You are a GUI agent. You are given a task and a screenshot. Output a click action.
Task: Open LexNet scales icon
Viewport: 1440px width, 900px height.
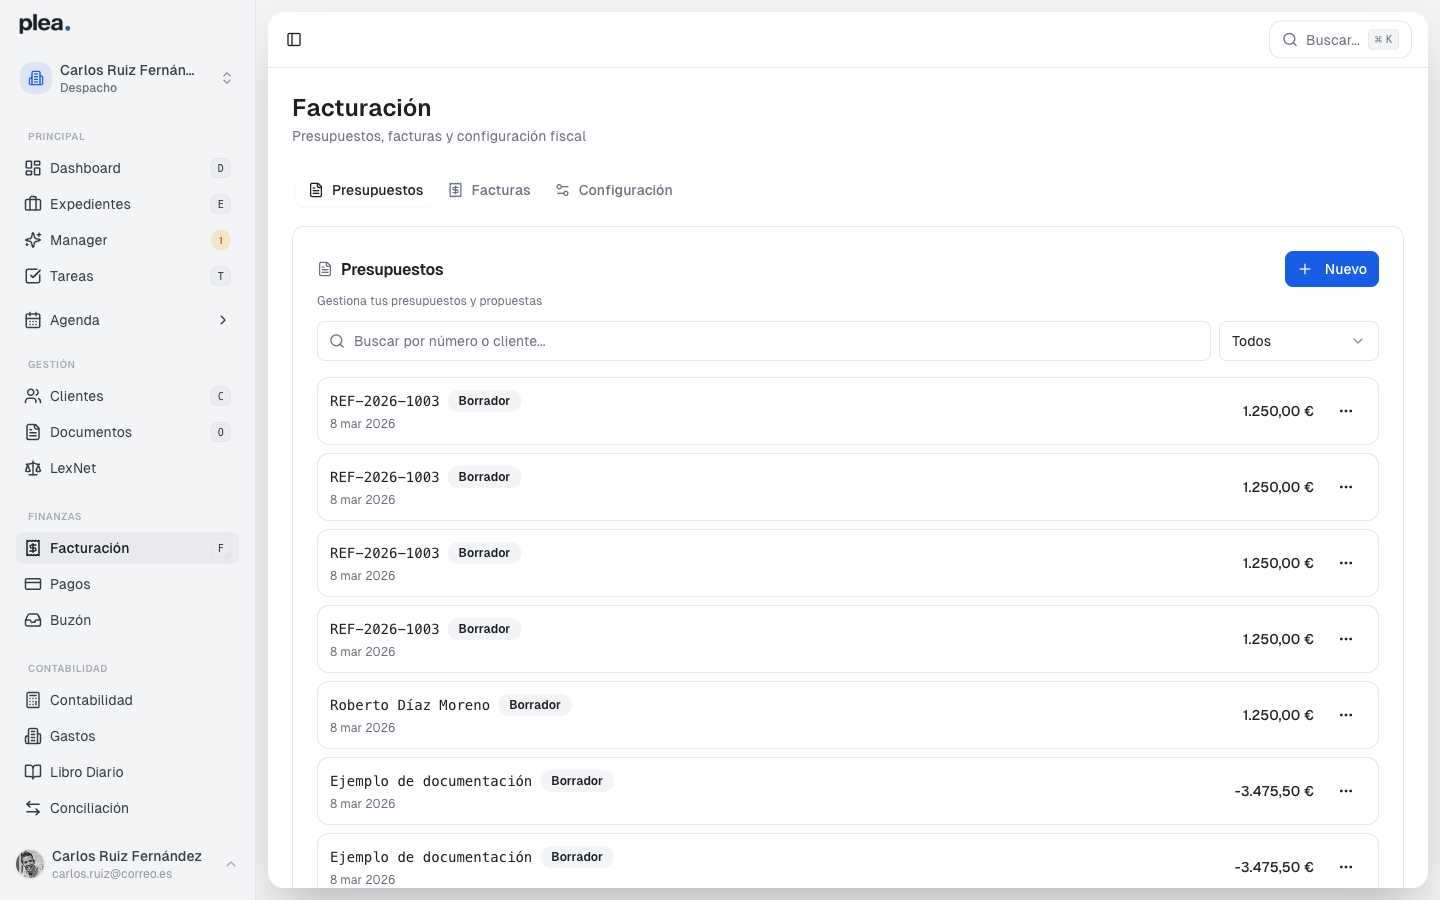click(33, 468)
